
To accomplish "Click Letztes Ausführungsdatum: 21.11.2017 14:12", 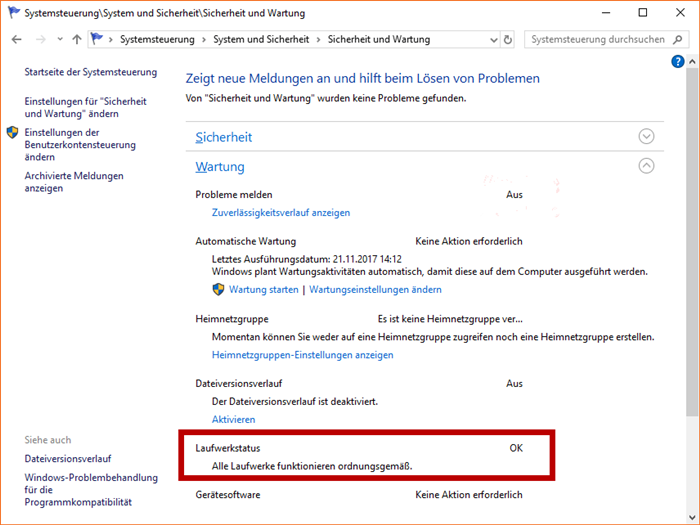I will click(307, 259).
